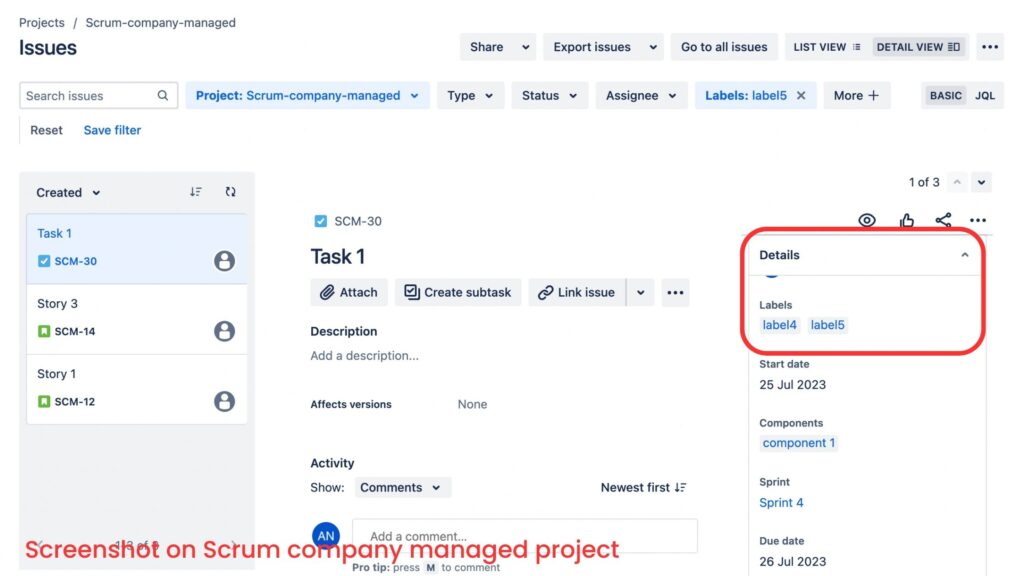Select the Story 1 issue card
This screenshot has width=1024, height=576.
tap(136, 389)
